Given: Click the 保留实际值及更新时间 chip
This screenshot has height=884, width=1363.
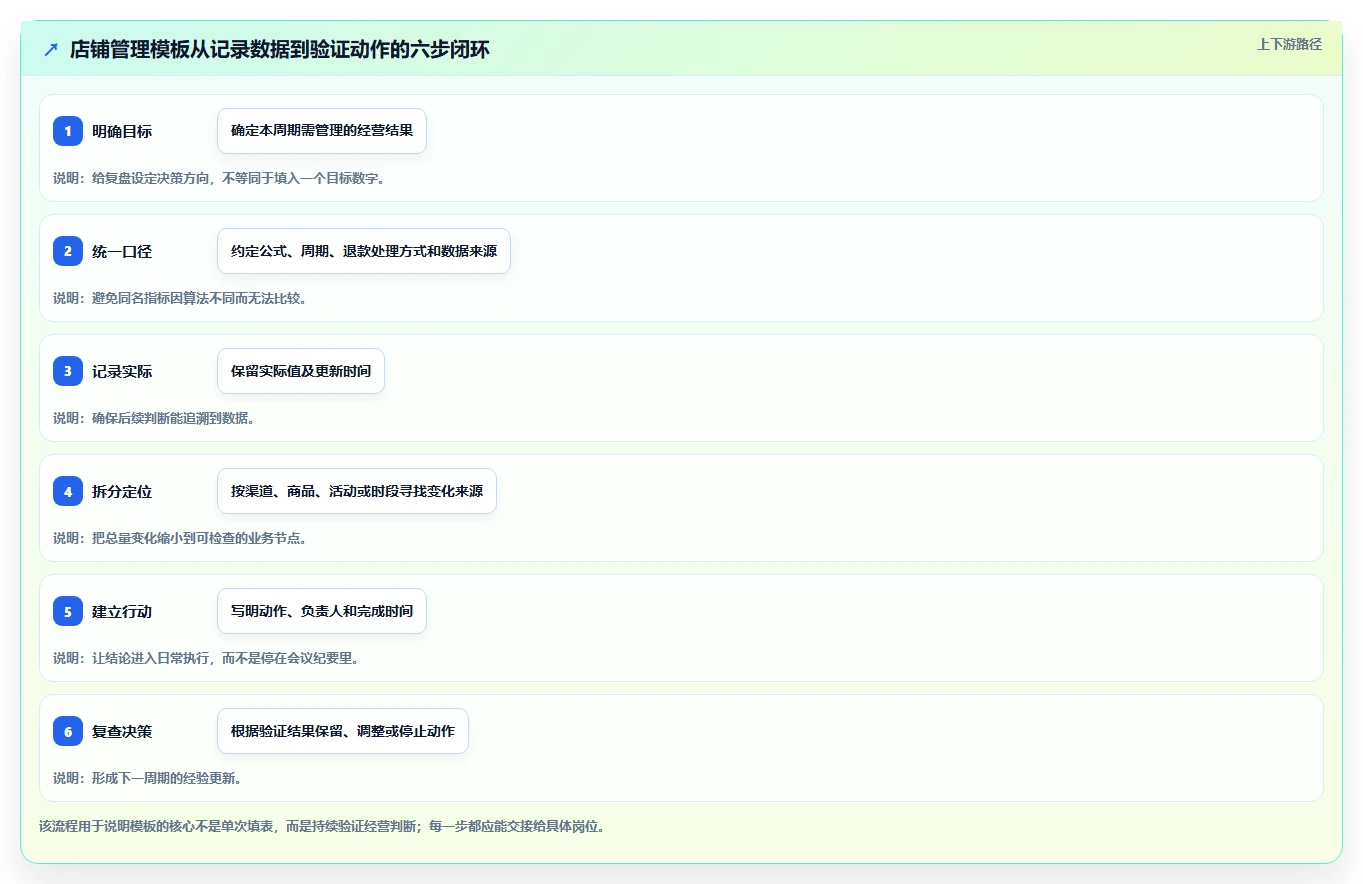Looking at the screenshot, I should pyautogui.click(x=301, y=371).
